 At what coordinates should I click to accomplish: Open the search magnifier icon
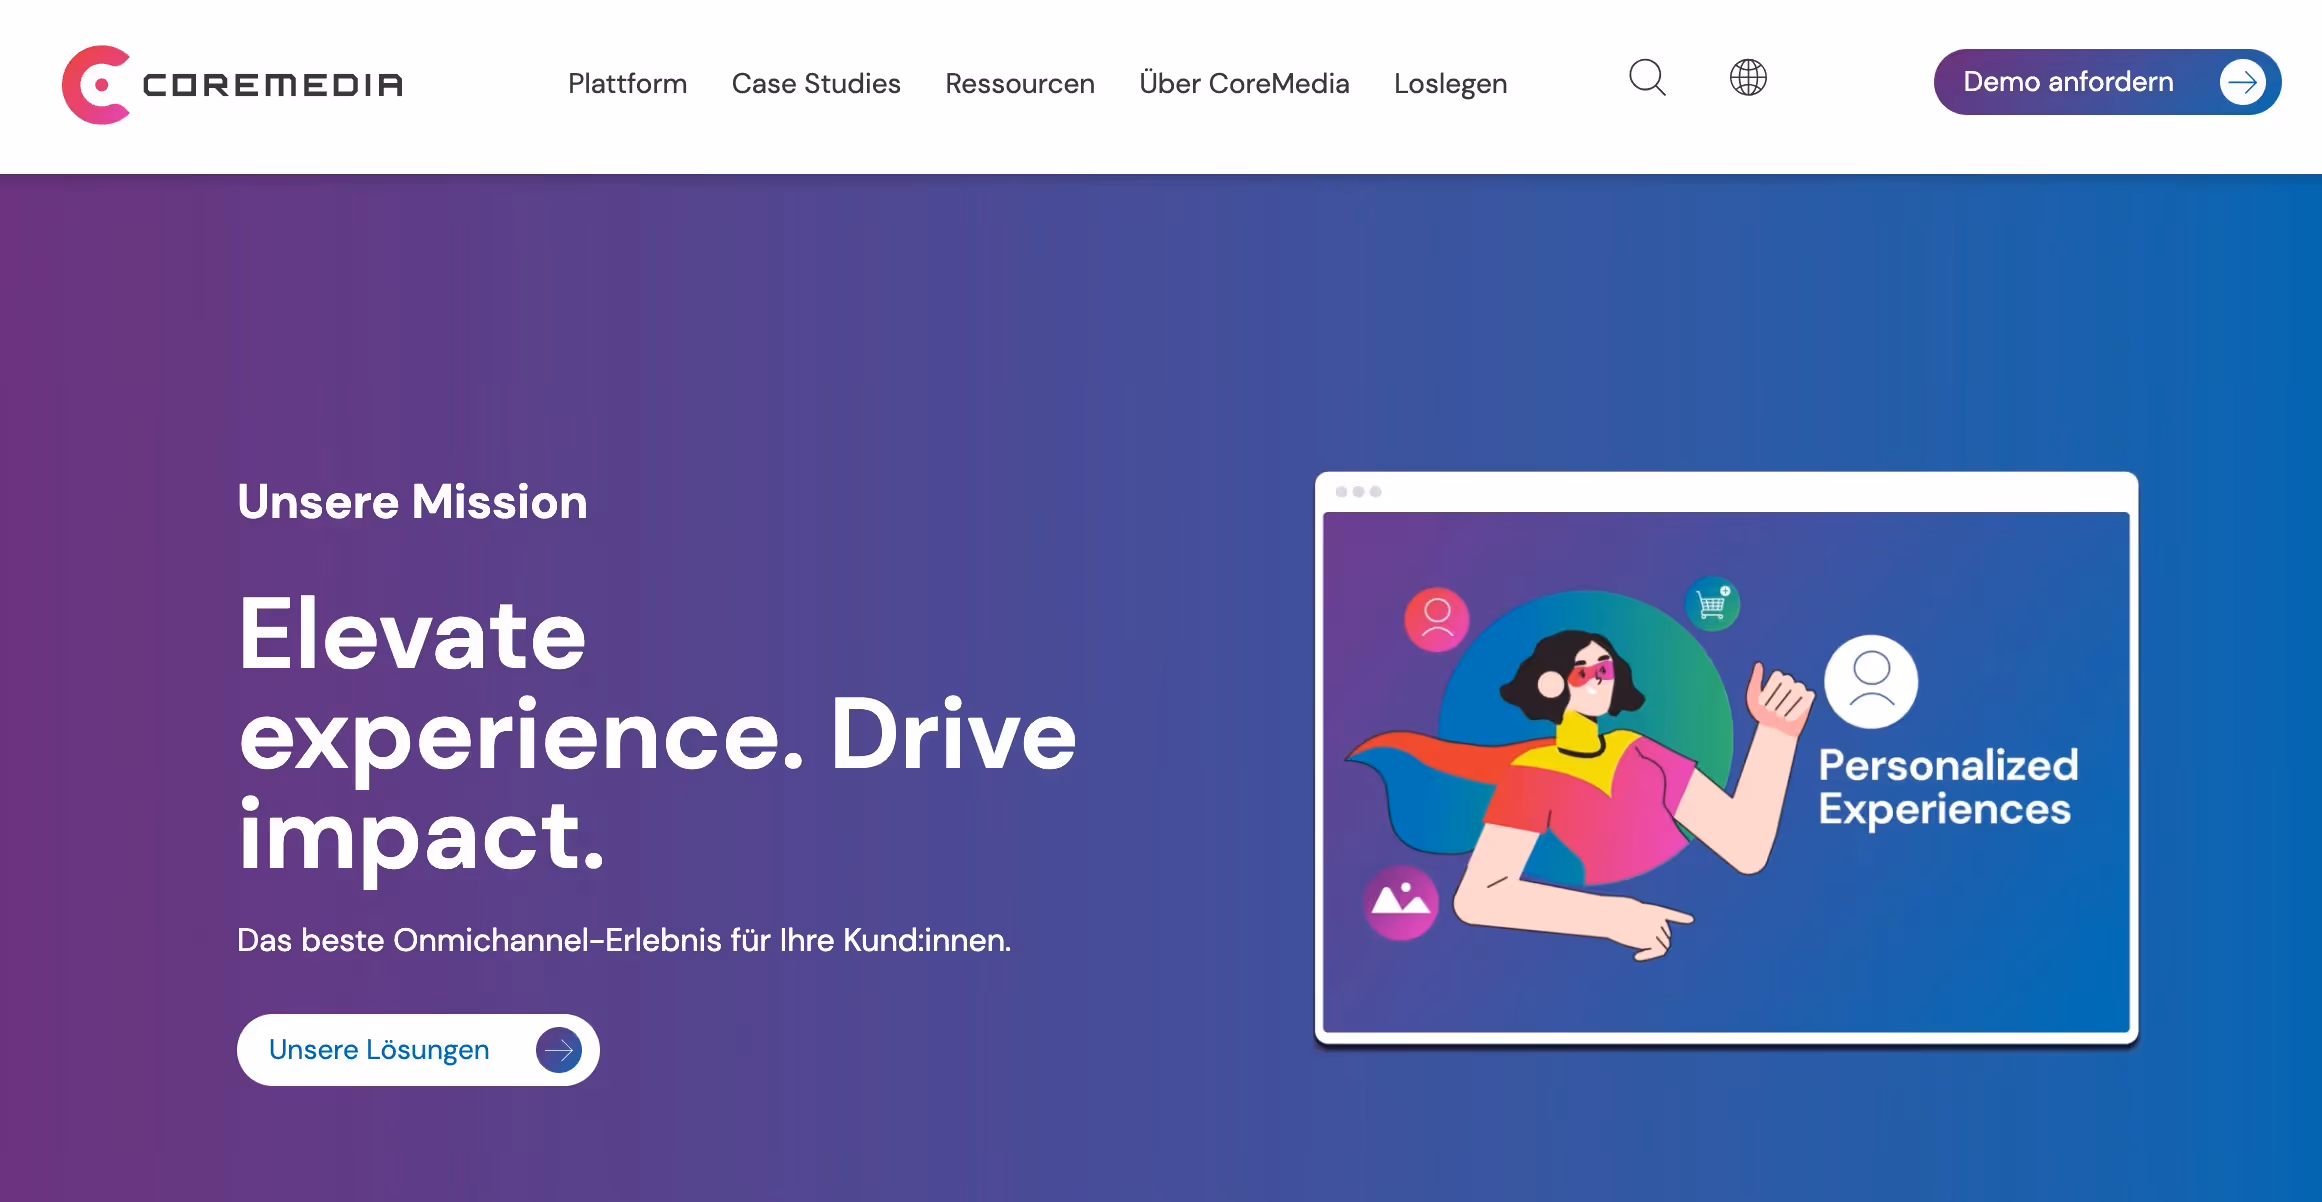[x=1647, y=78]
